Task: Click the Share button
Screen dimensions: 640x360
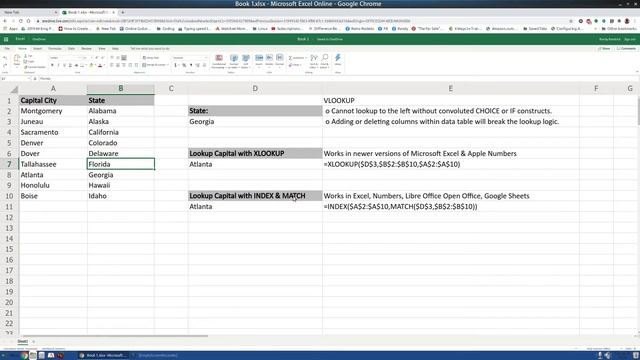Action: point(604,49)
